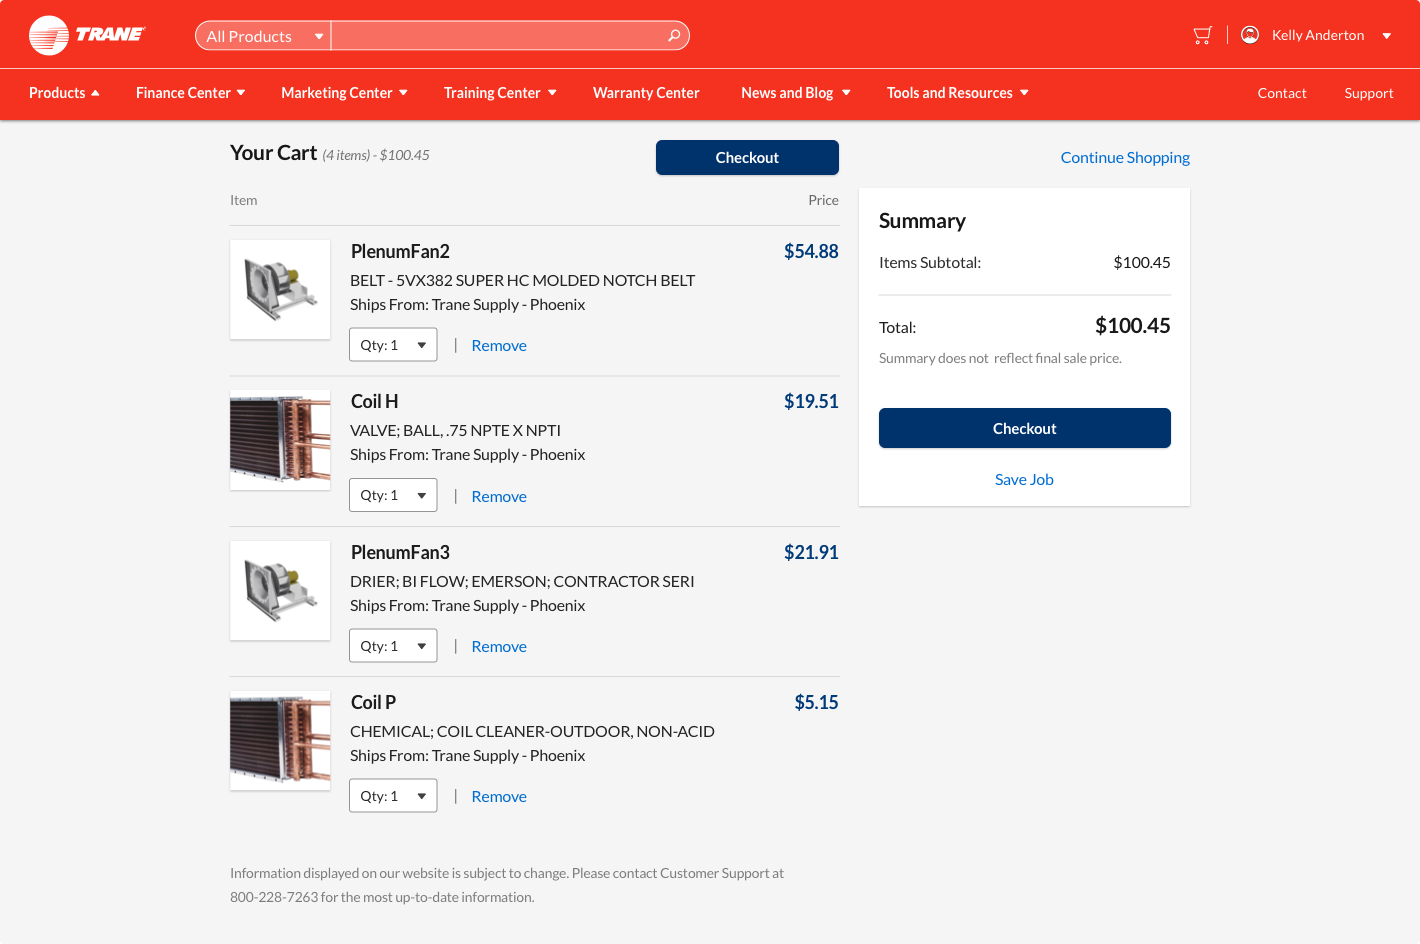The image size is (1420, 944).
Task: Follow the Continue Shopping link
Action: tap(1125, 158)
